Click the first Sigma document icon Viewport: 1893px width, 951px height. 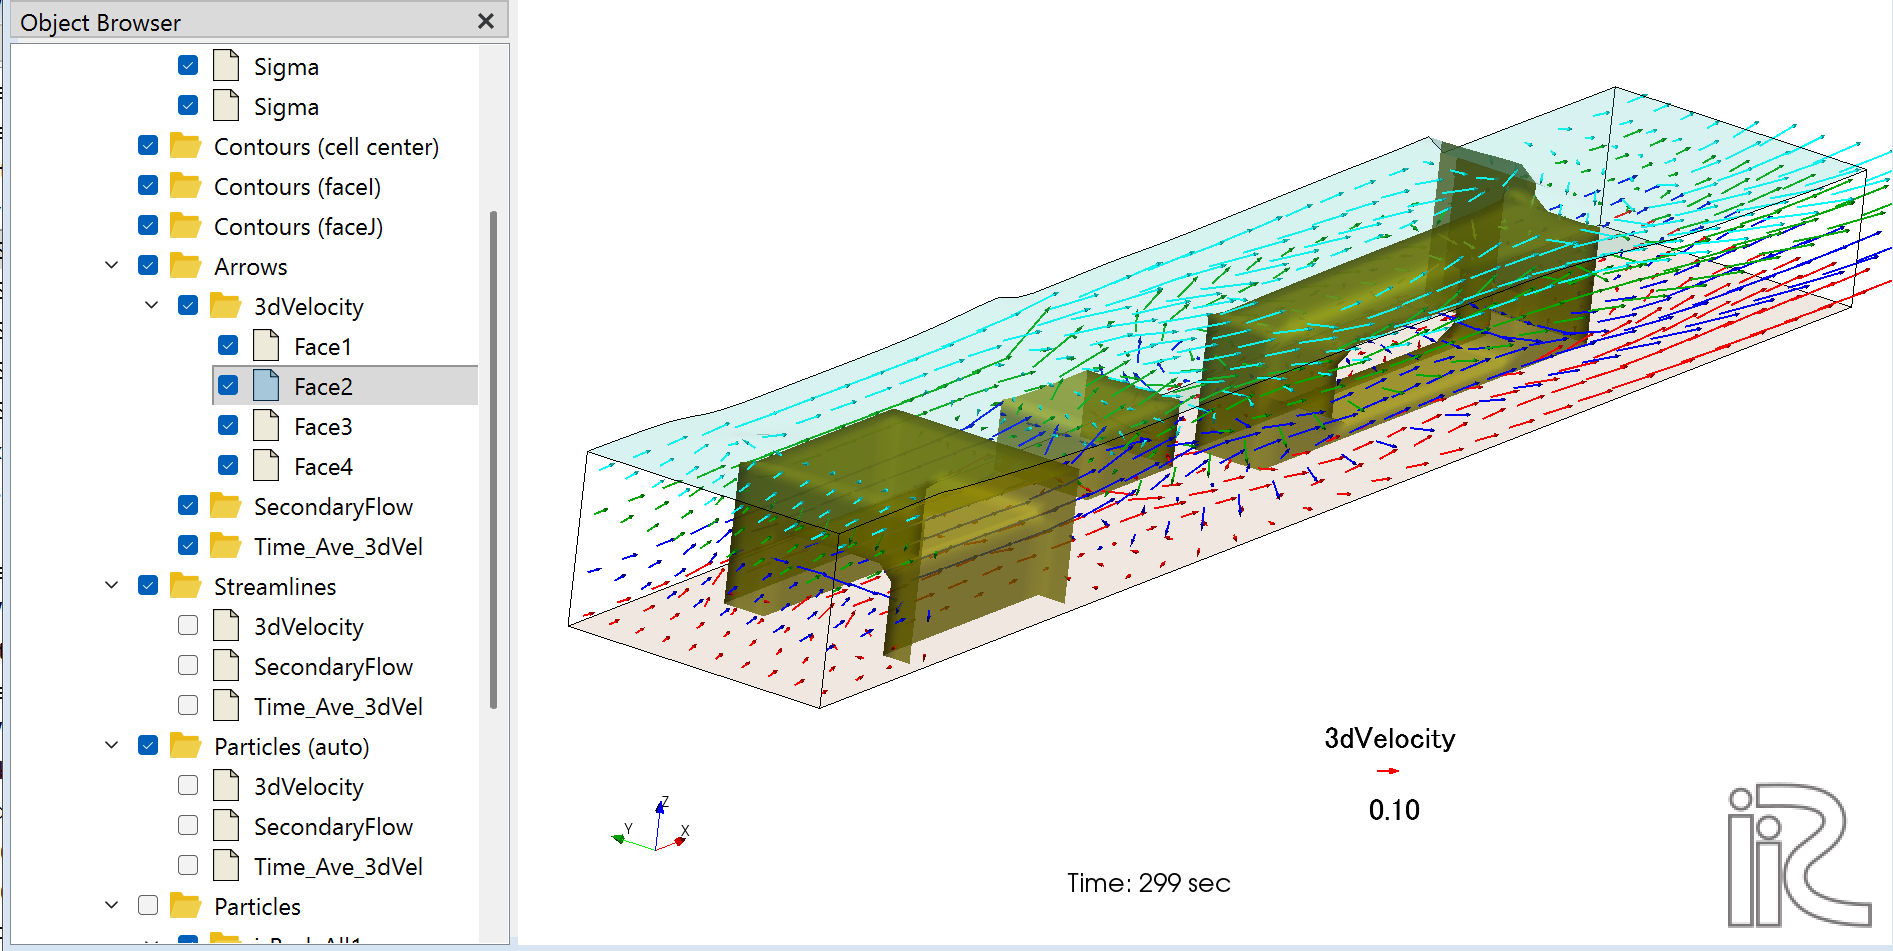coord(226,65)
